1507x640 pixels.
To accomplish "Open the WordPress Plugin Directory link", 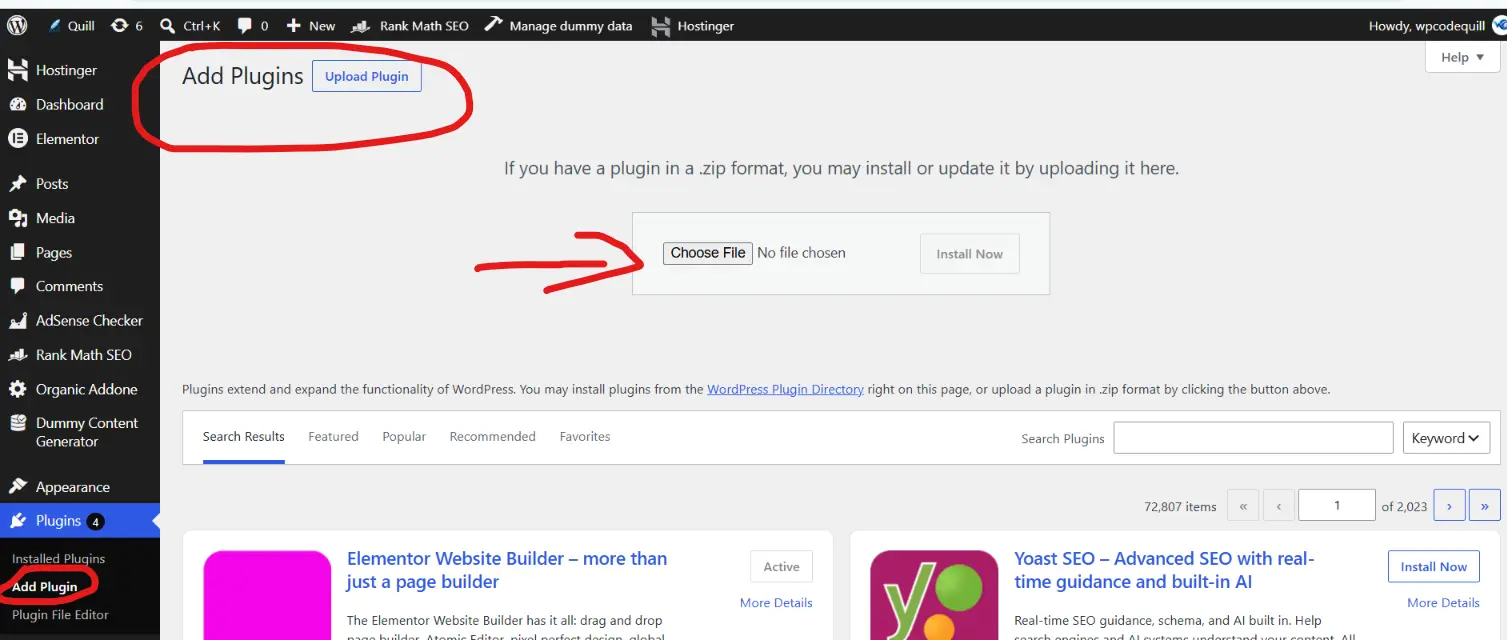I will 785,389.
